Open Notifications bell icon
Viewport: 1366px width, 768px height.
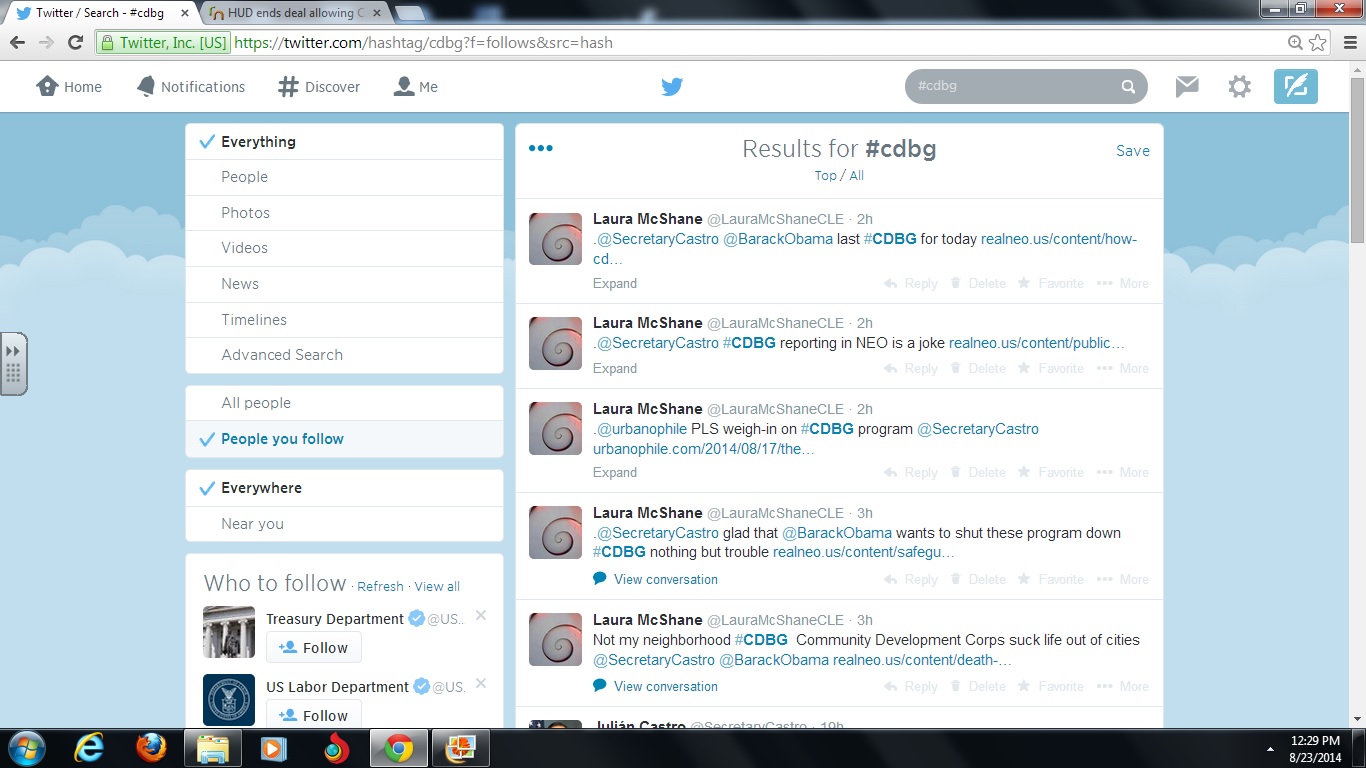[x=146, y=86]
